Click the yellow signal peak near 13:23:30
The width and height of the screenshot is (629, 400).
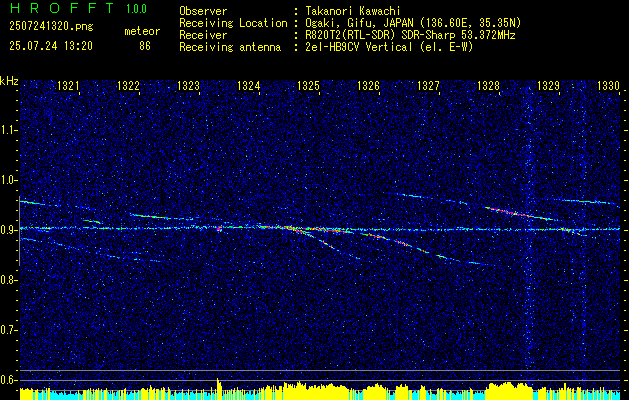[219, 388]
